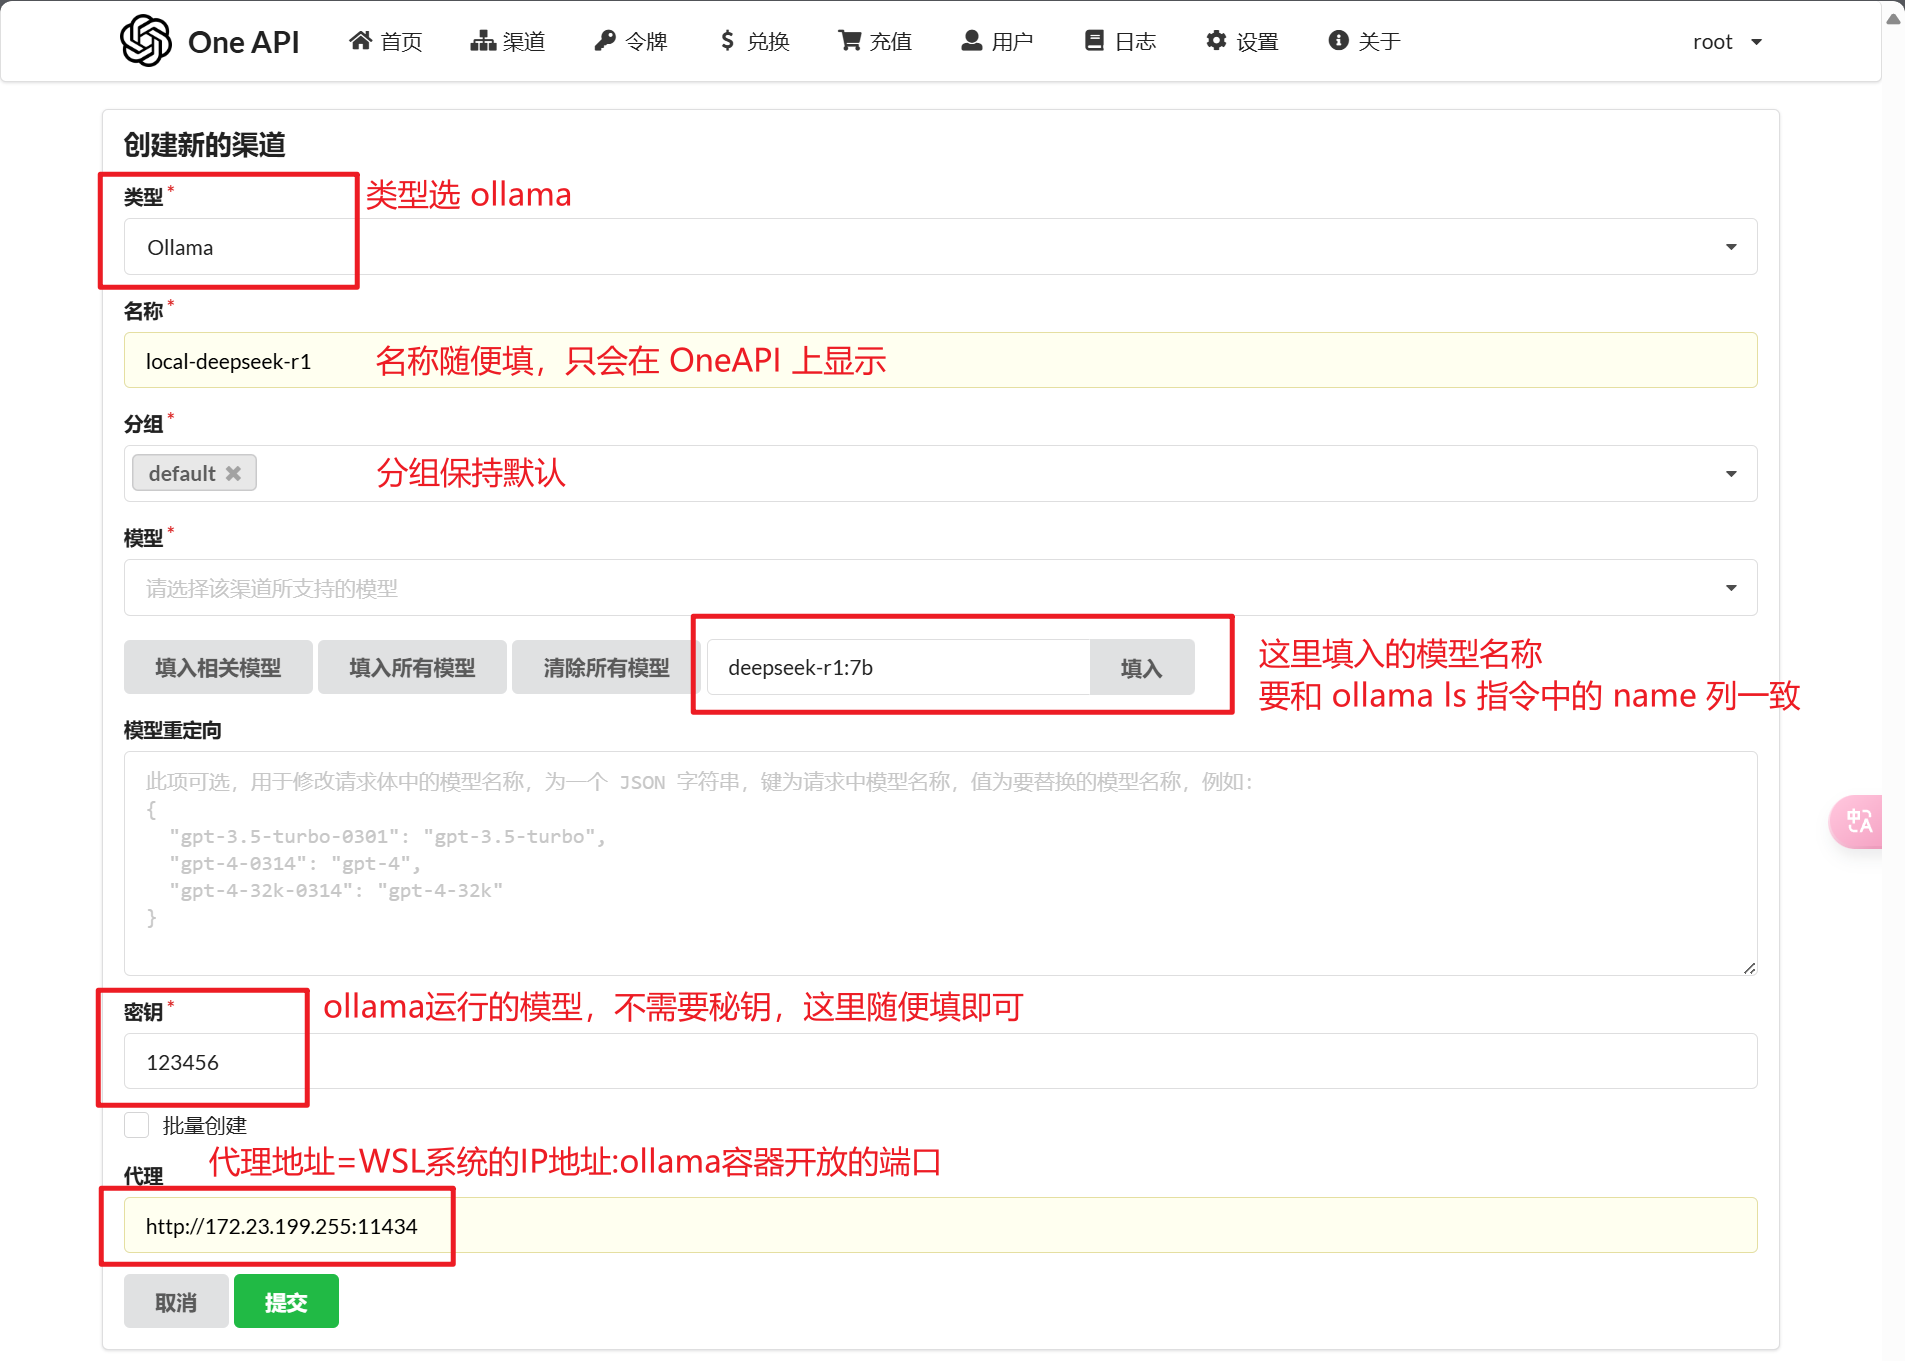Toggle the 批量创建 checkbox
Screen dimensions: 1905x1361
click(137, 1125)
